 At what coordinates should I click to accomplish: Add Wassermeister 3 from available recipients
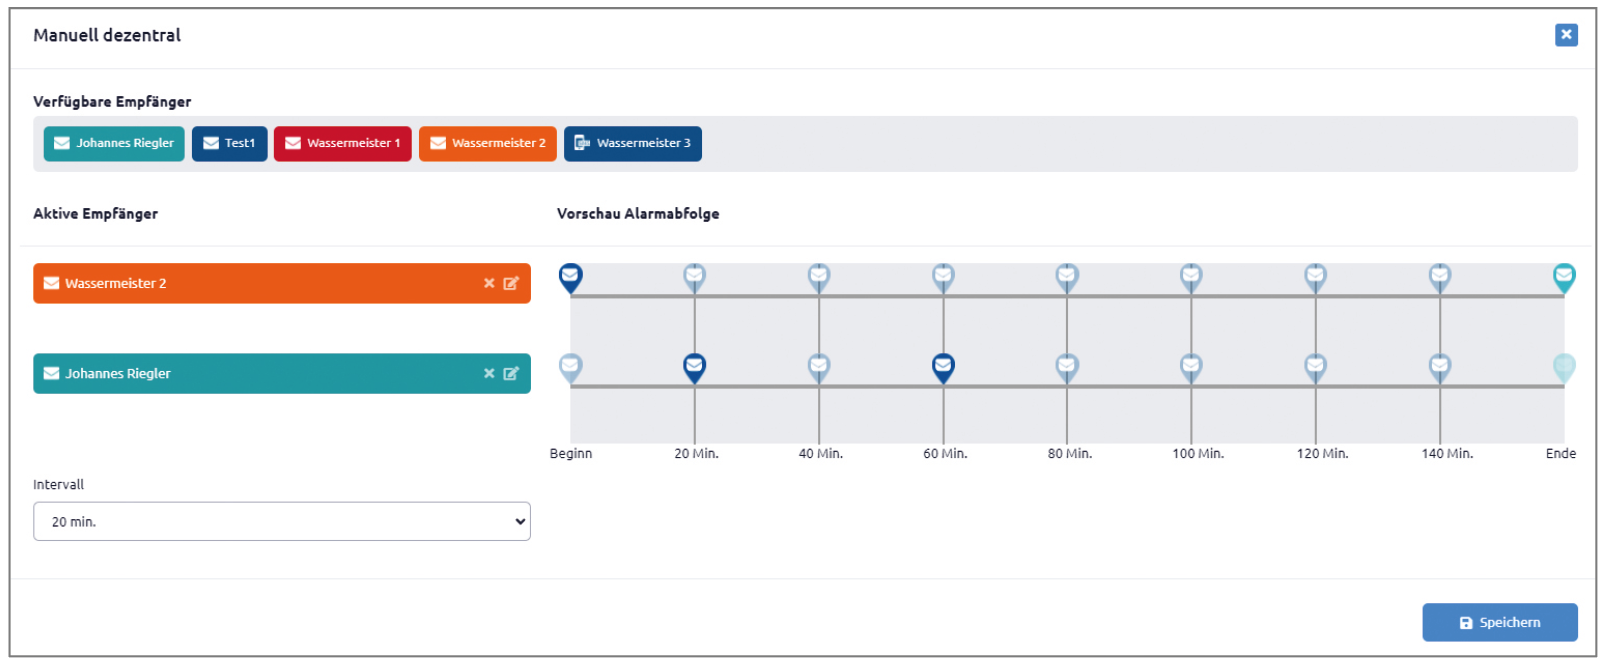point(633,143)
